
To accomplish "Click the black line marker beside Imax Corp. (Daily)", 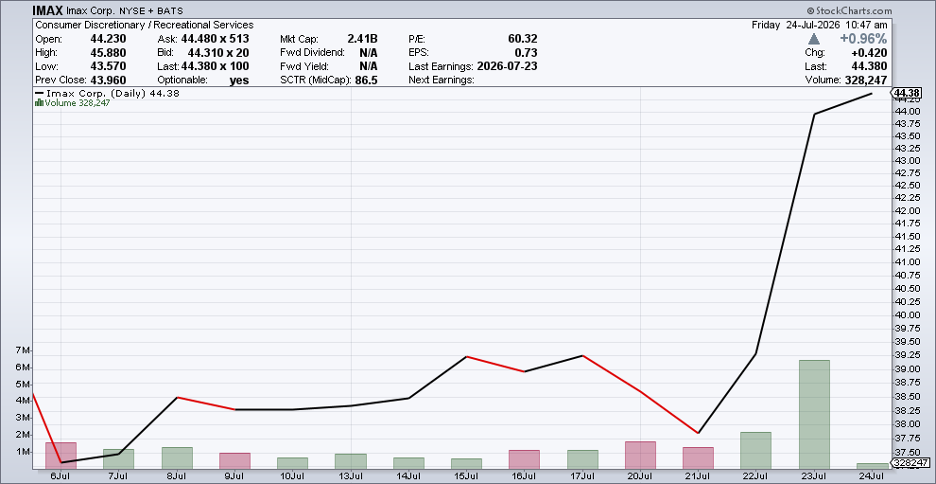I will (x=39, y=94).
